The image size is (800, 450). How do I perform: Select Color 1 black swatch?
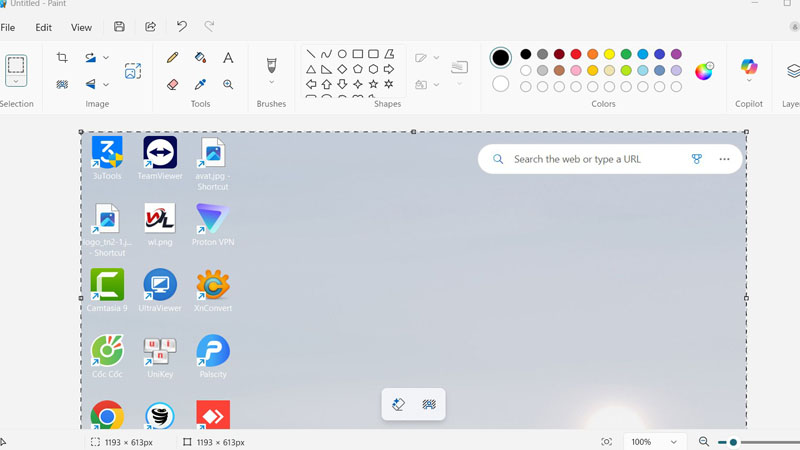pyautogui.click(x=501, y=58)
